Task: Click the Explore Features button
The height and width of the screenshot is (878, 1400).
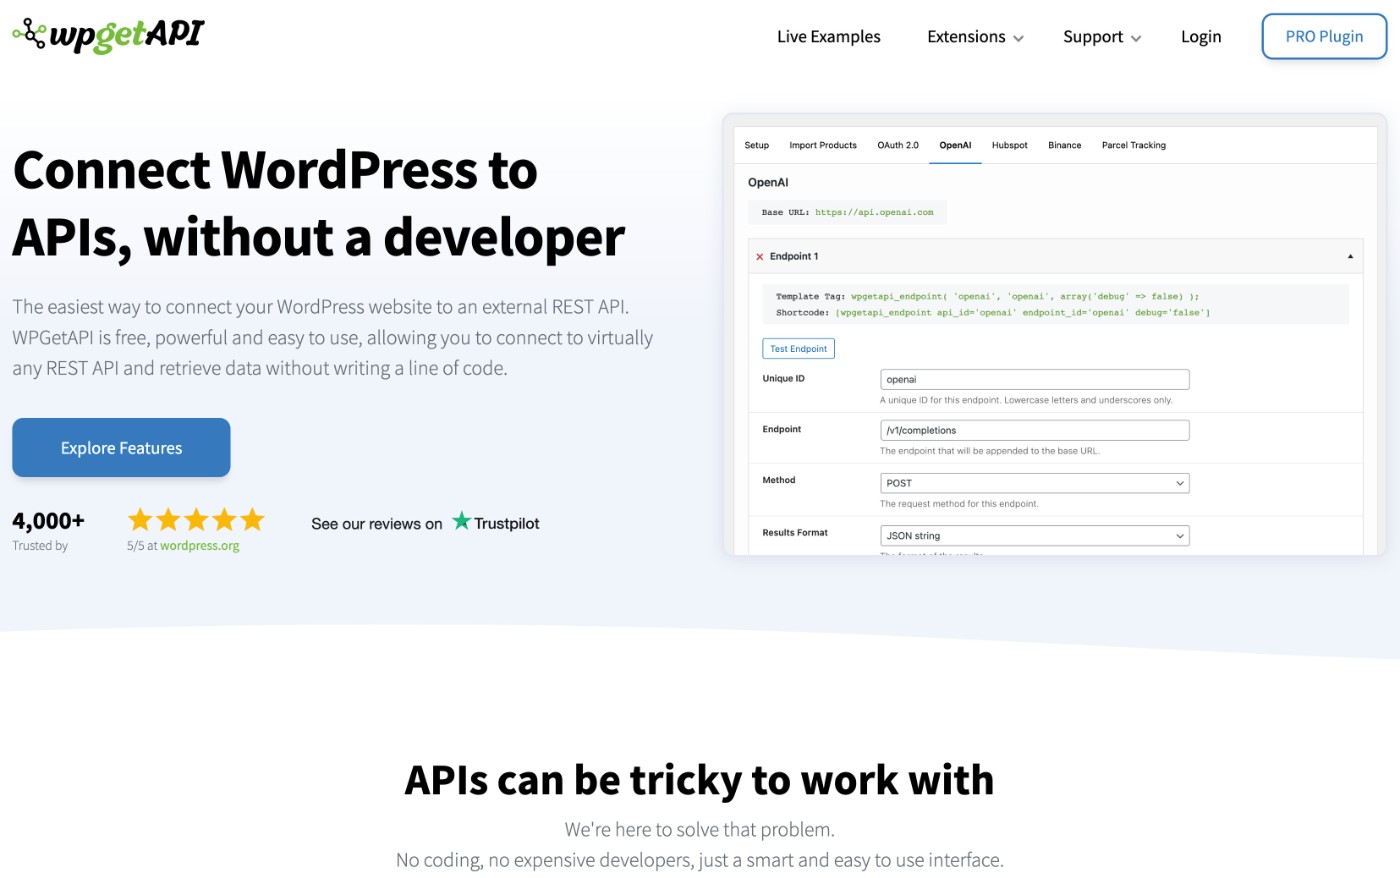Action: [x=121, y=447]
